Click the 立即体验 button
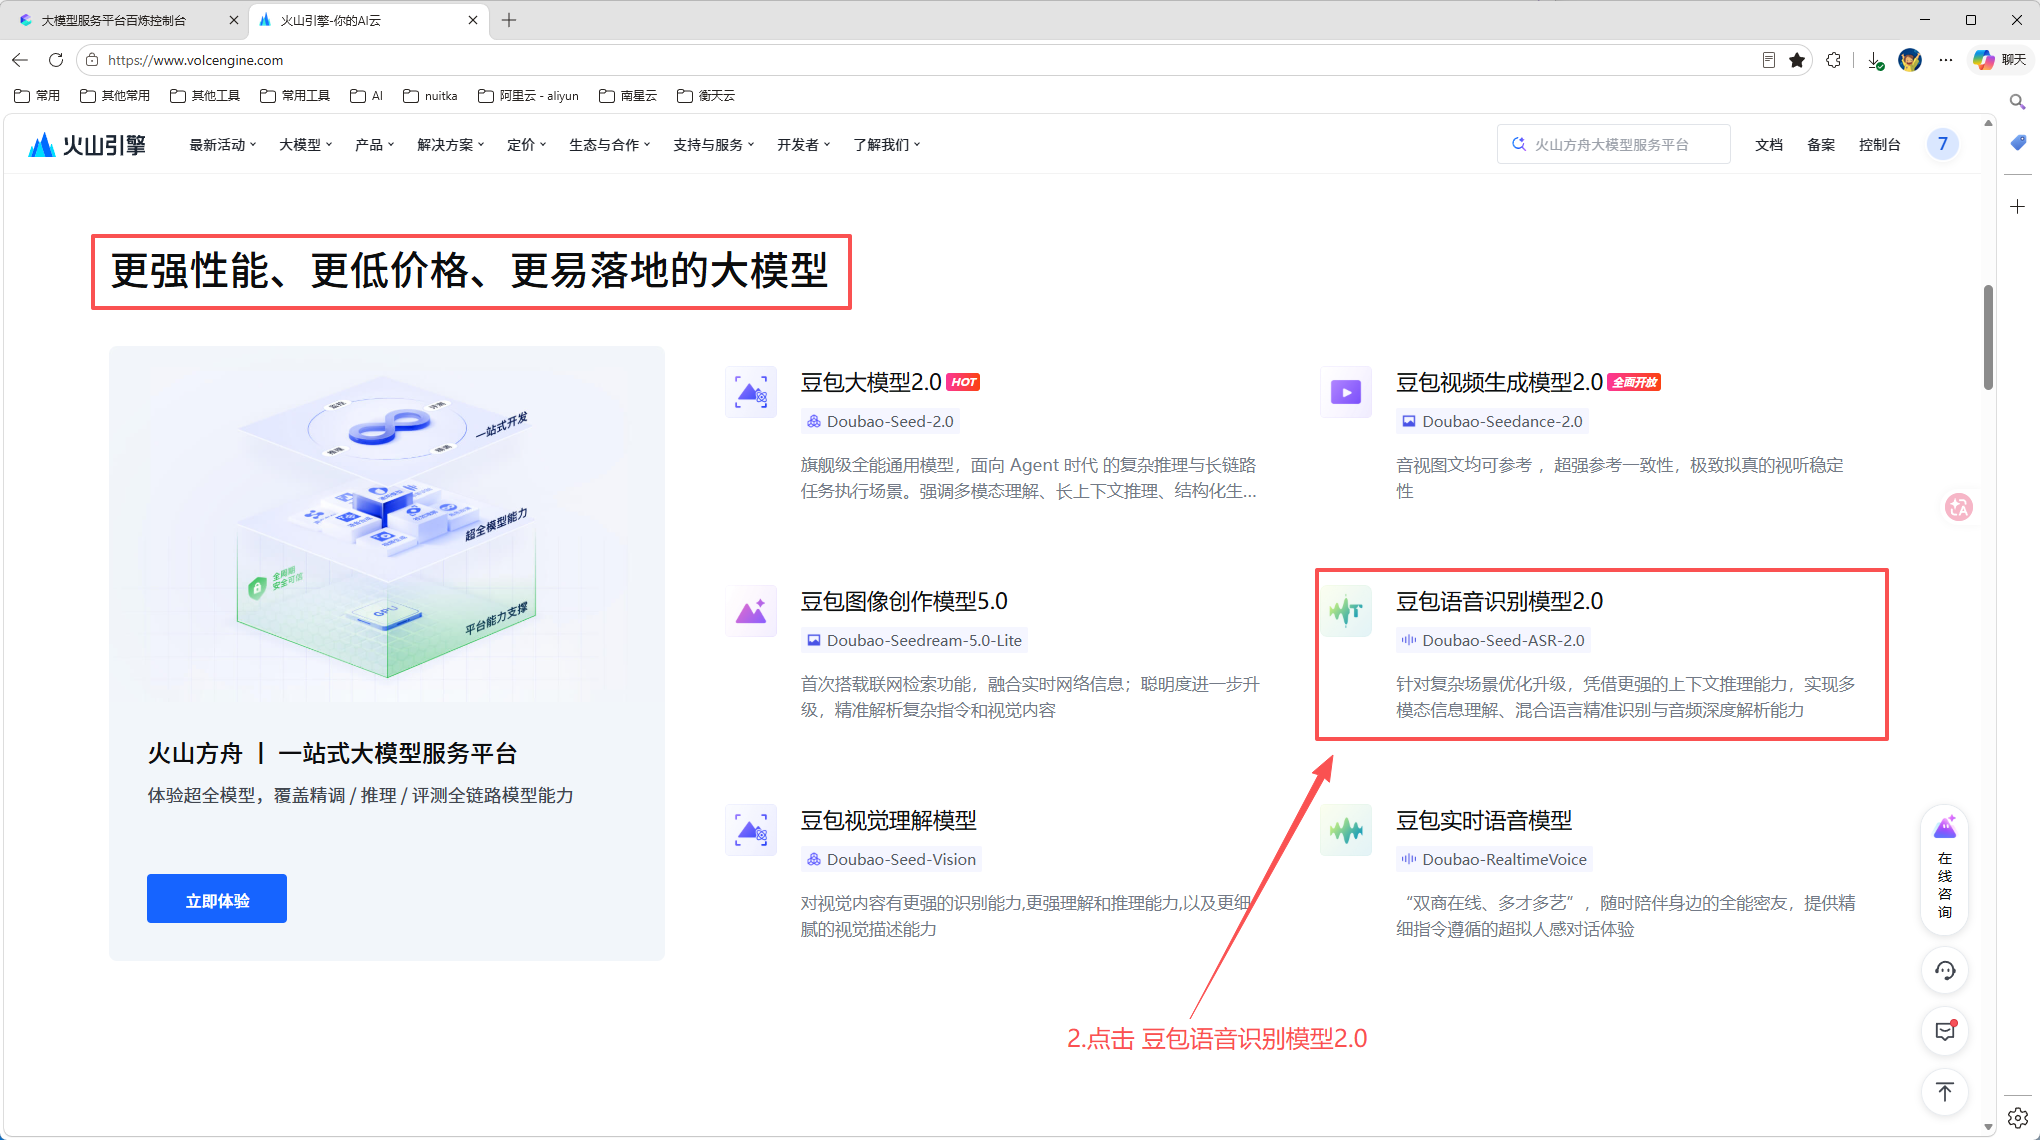Image resolution: width=2040 pixels, height=1140 pixels. (x=217, y=899)
